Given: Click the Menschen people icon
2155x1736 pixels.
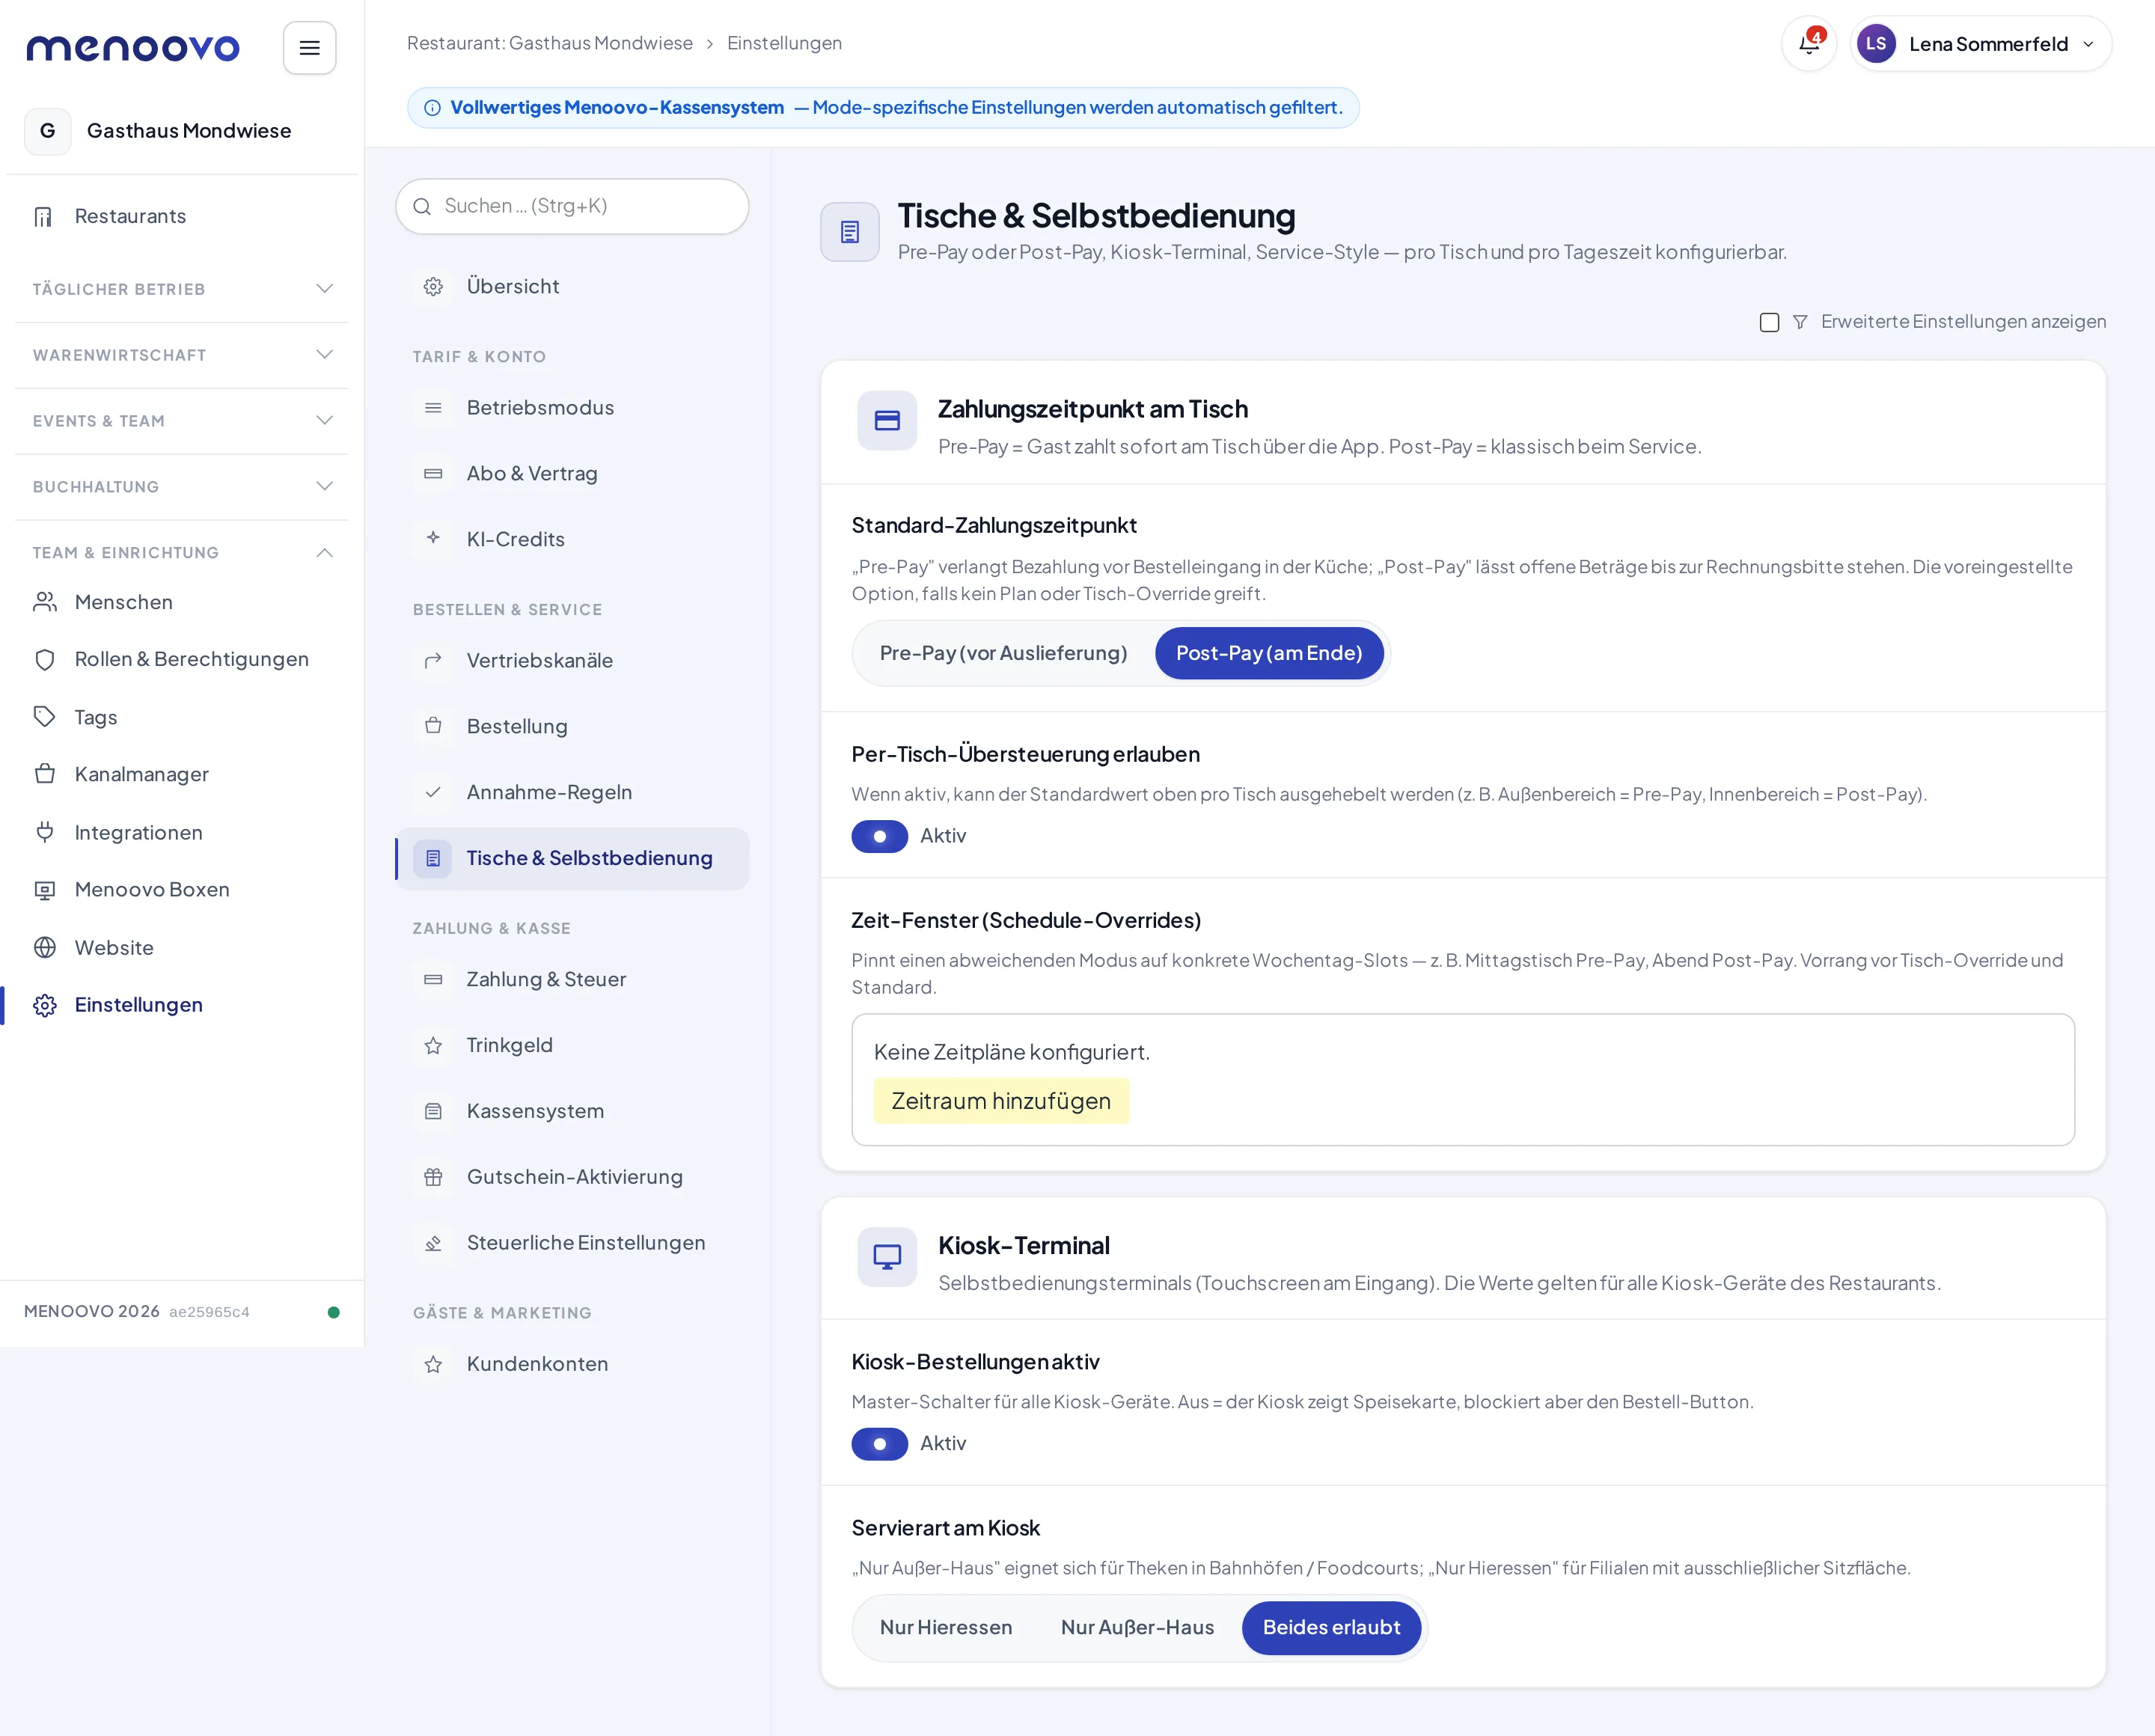Looking at the screenshot, I should tap(45, 602).
